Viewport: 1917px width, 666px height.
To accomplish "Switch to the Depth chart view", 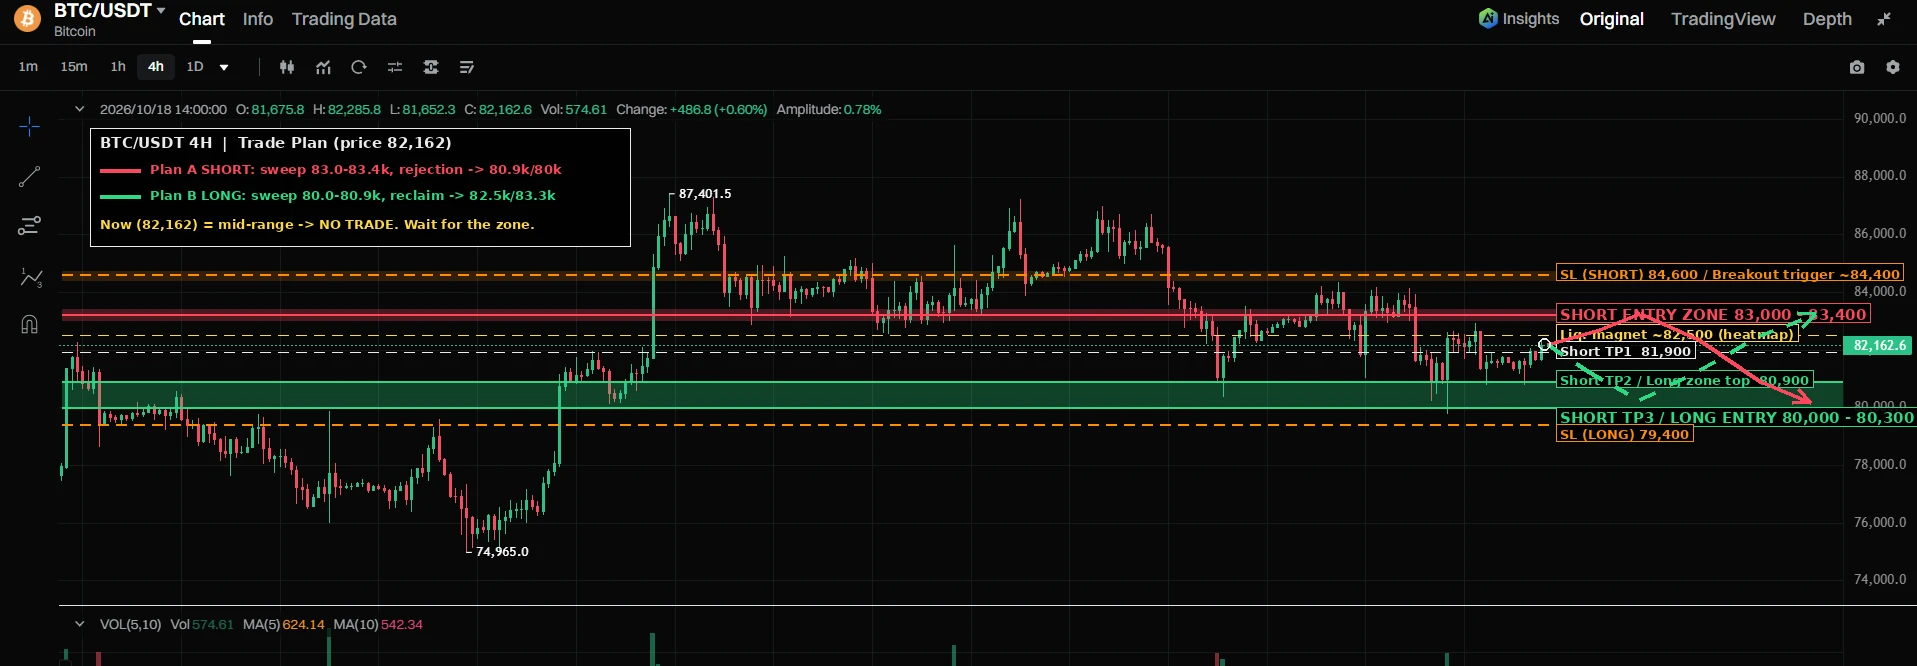I will click(1827, 19).
